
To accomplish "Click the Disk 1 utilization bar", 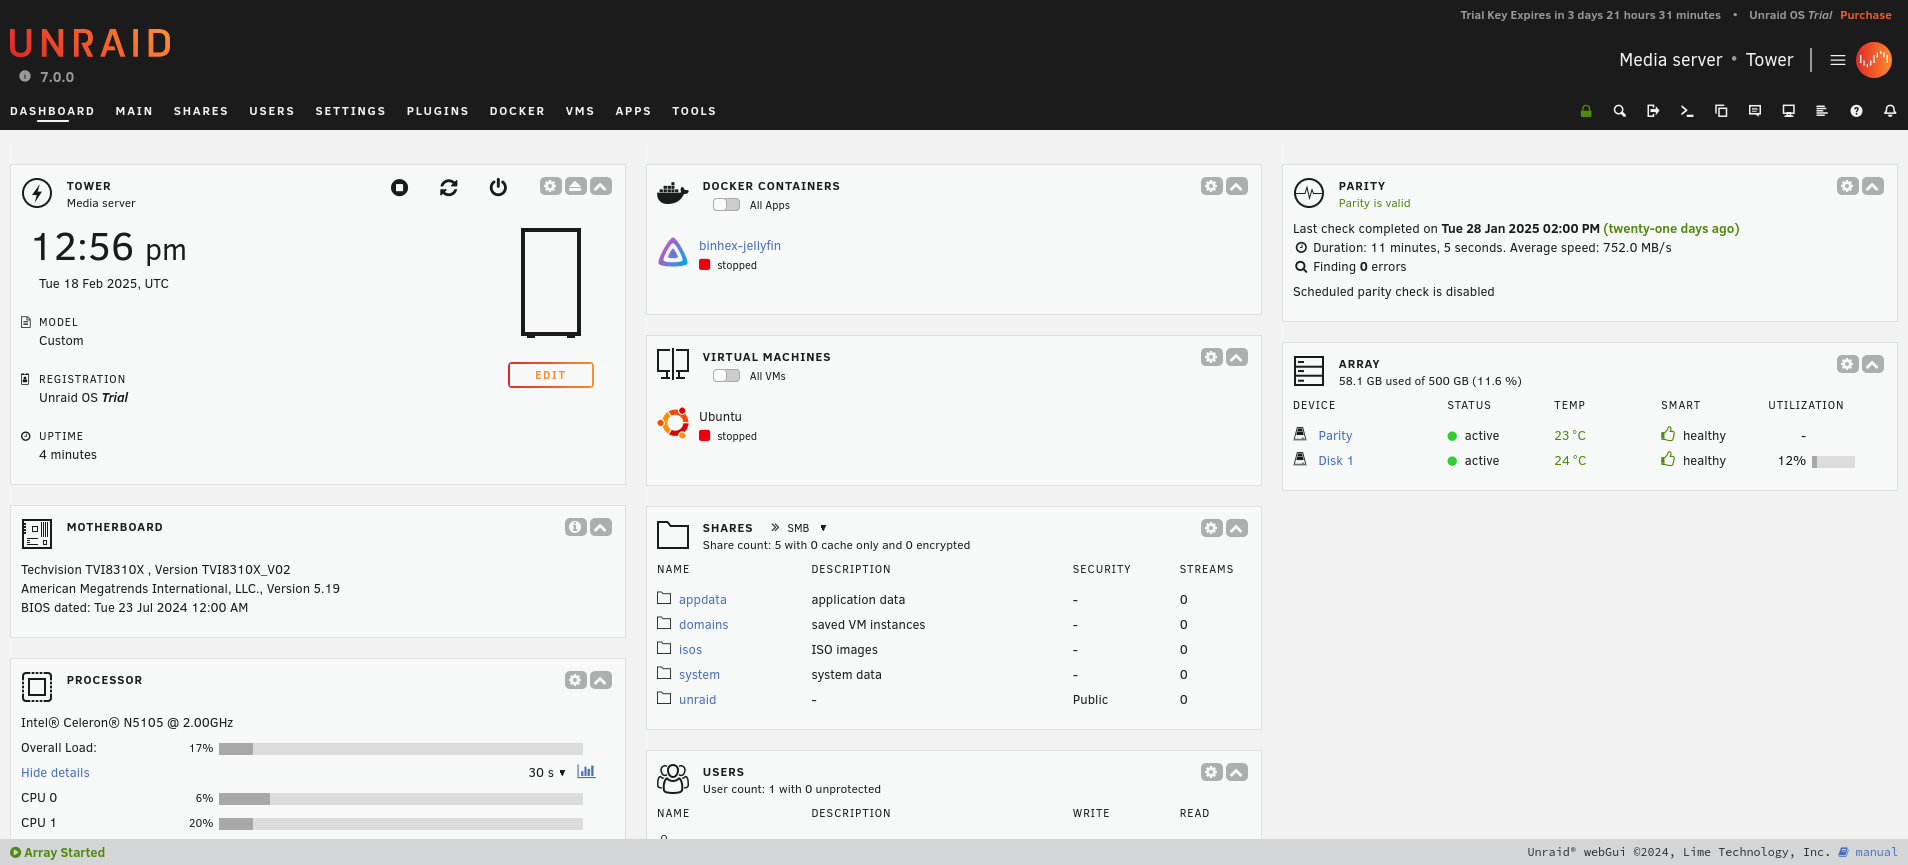I will pos(1833,461).
